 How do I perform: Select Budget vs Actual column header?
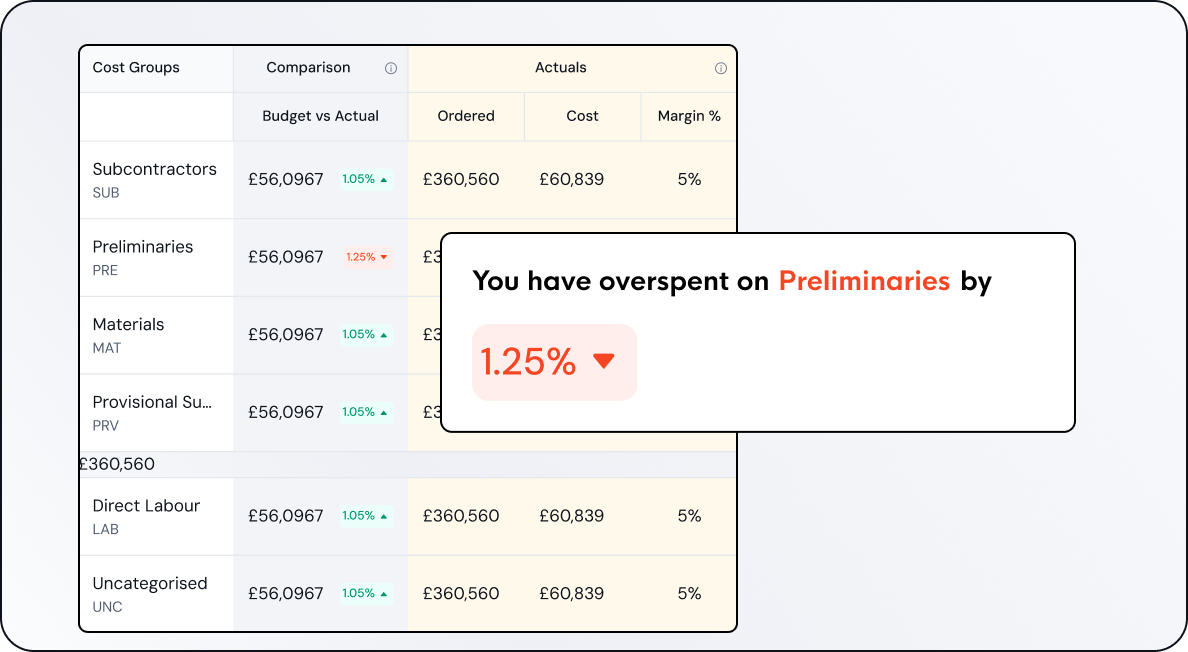click(320, 116)
